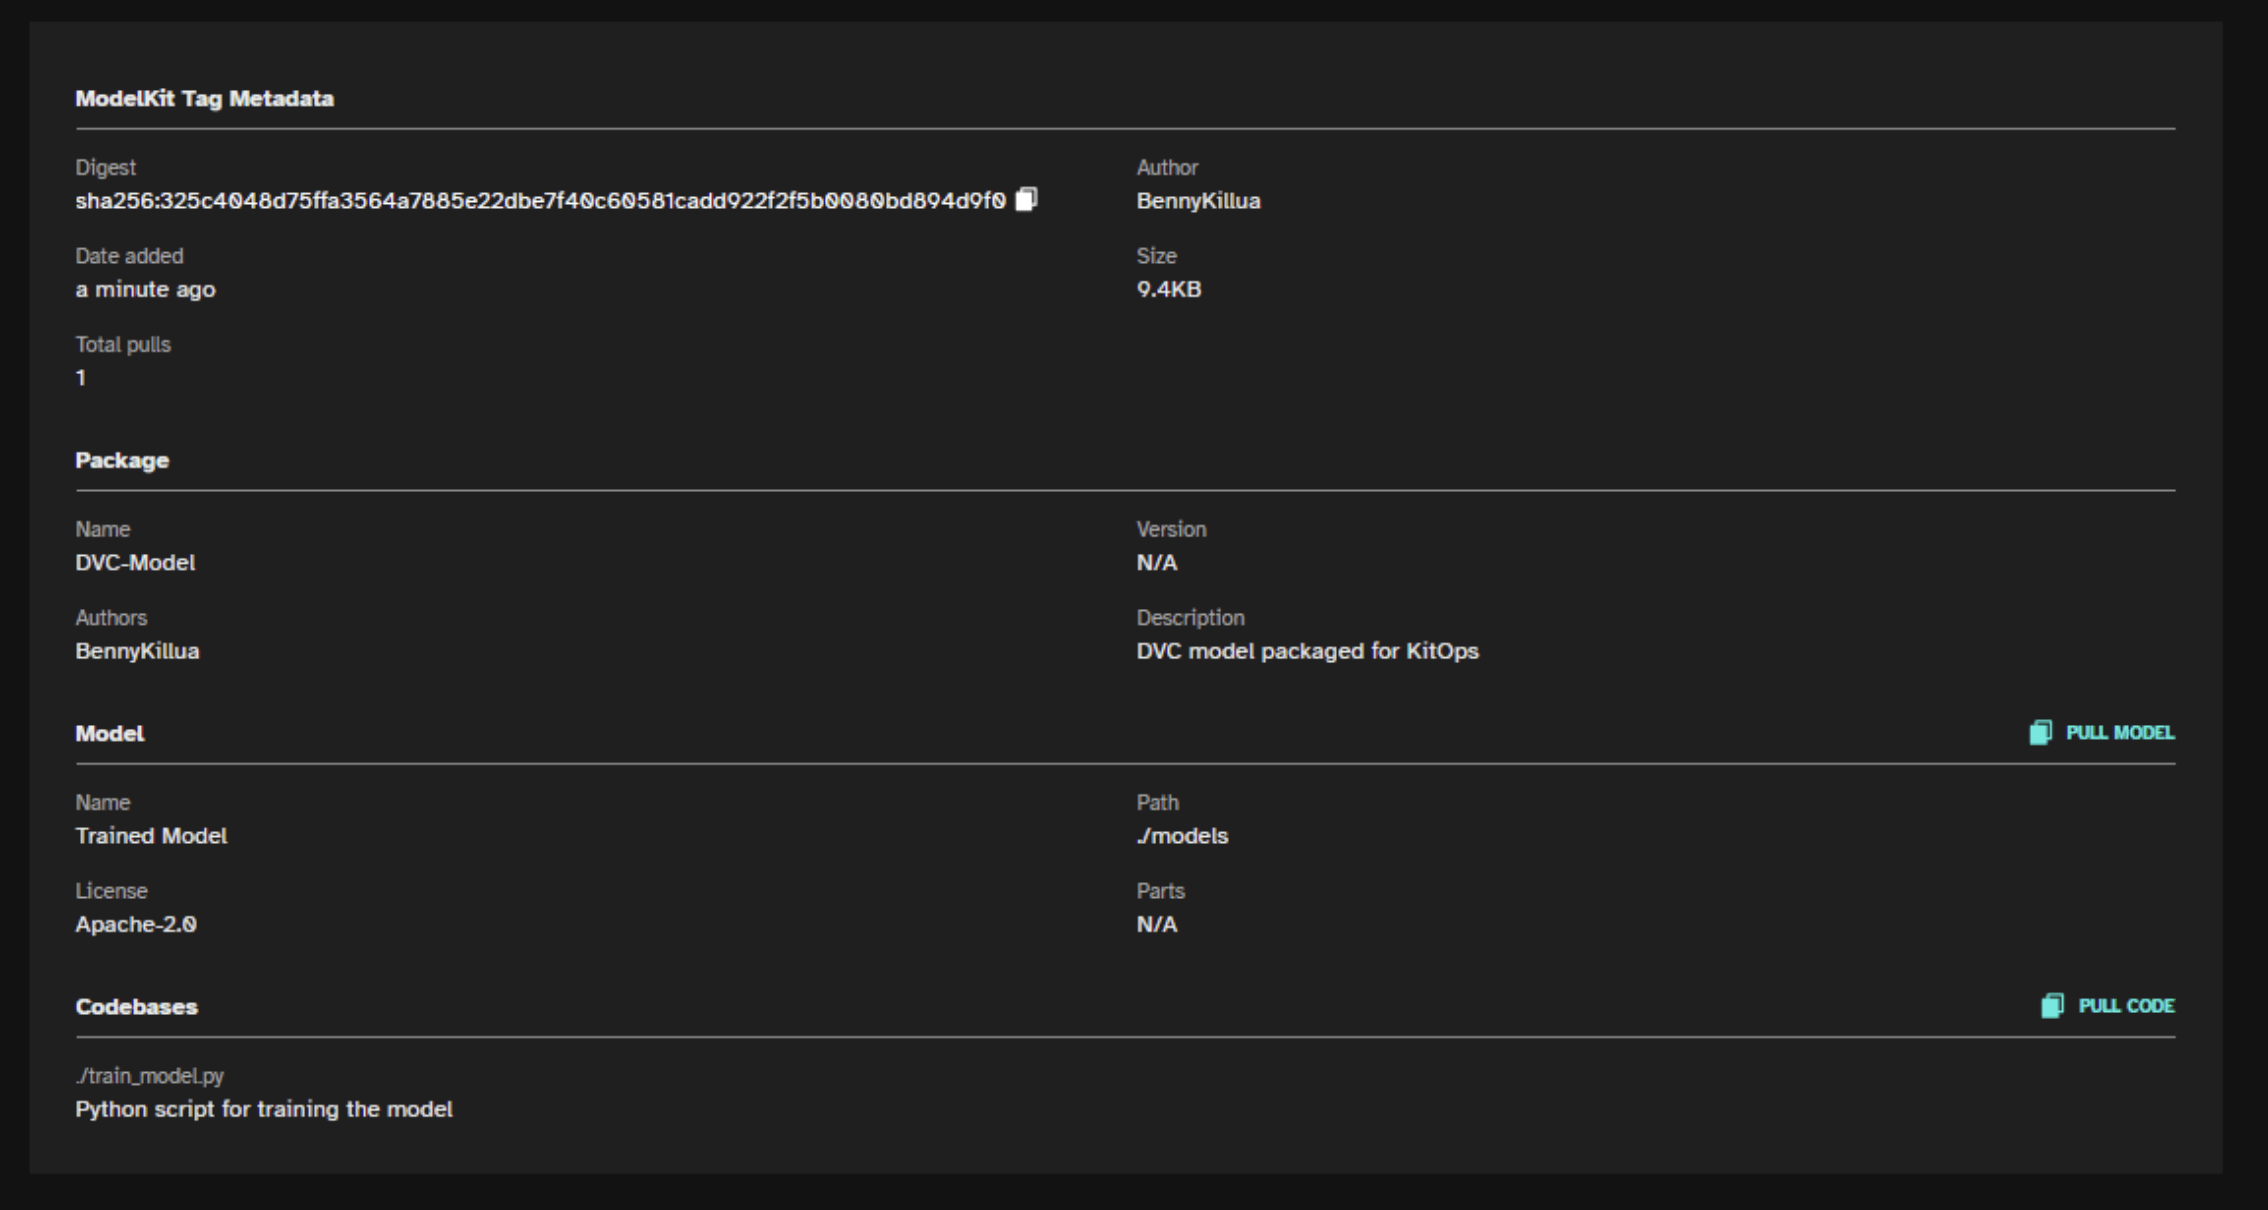Click the 'Description' field label
The image size is (2268, 1210).
coord(1190,618)
